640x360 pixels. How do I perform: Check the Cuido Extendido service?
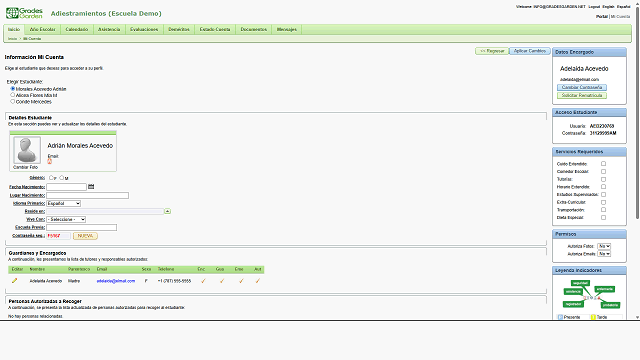(603, 164)
